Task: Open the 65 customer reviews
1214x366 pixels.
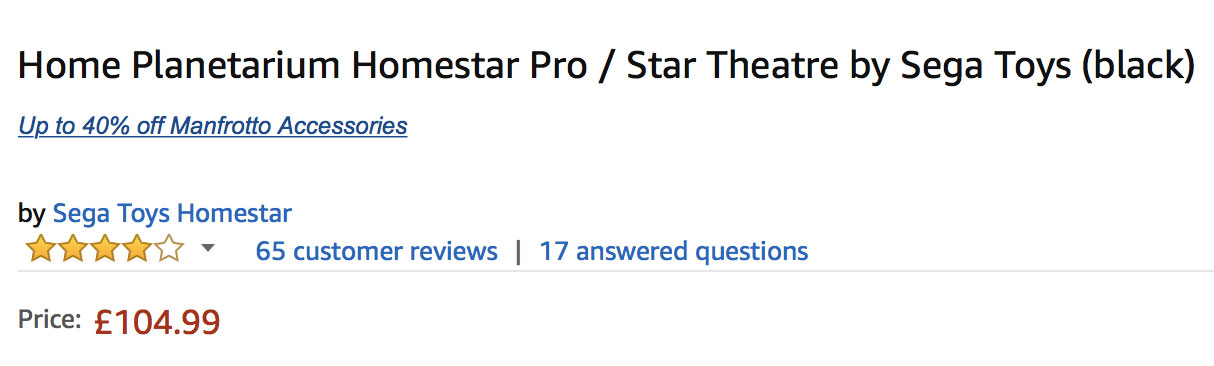Action: coord(376,251)
